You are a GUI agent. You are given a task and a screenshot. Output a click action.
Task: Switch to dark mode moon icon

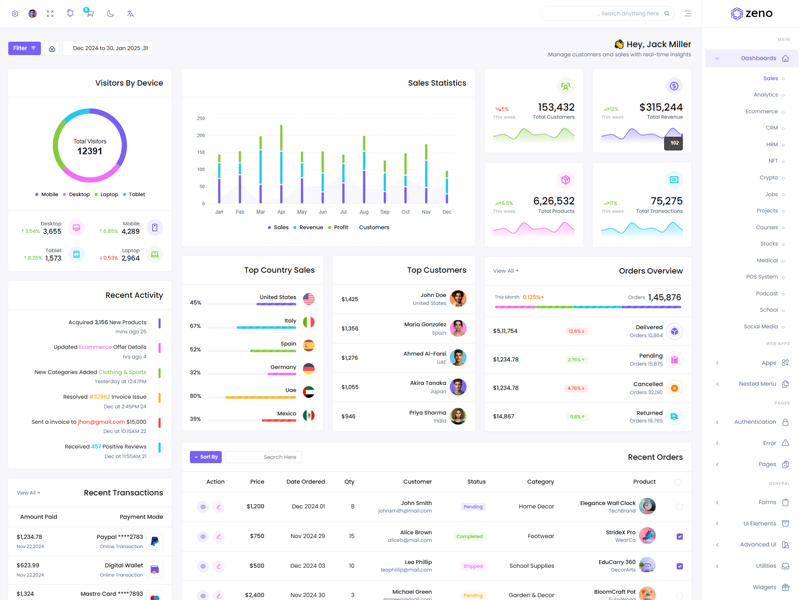pyautogui.click(x=110, y=14)
